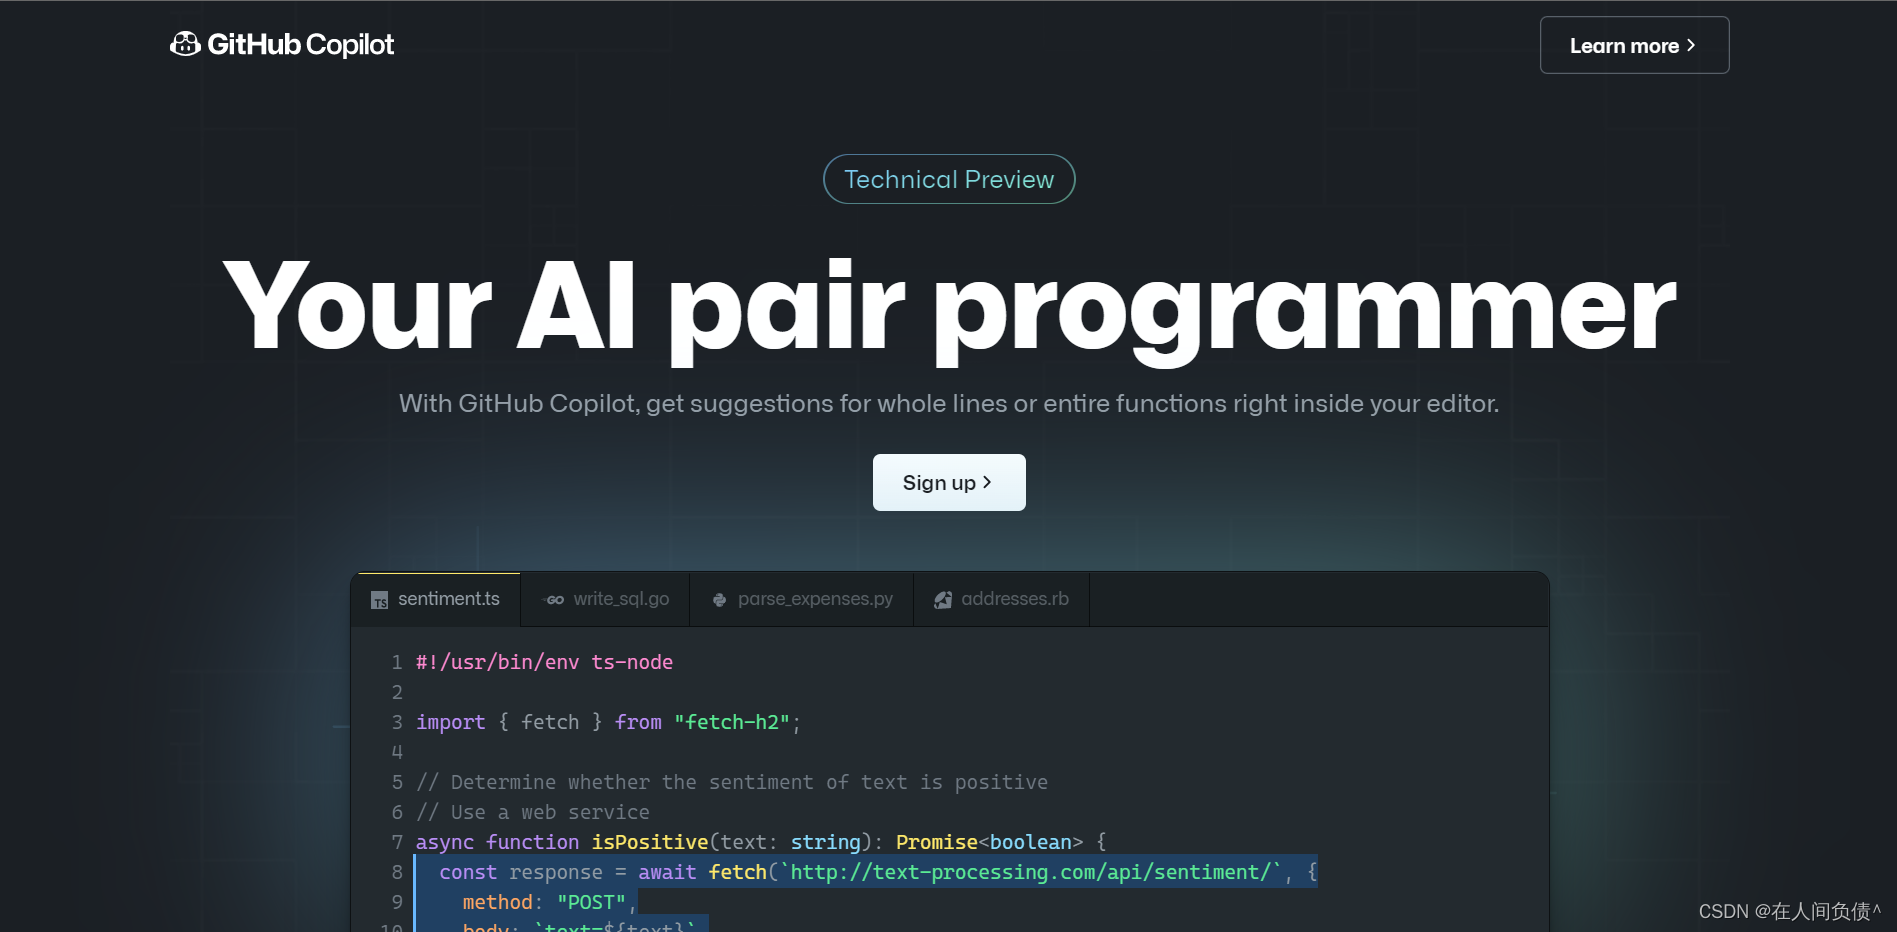
Task: Click the comment "Determine whether the sentiment"
Action: pos(732,782)
